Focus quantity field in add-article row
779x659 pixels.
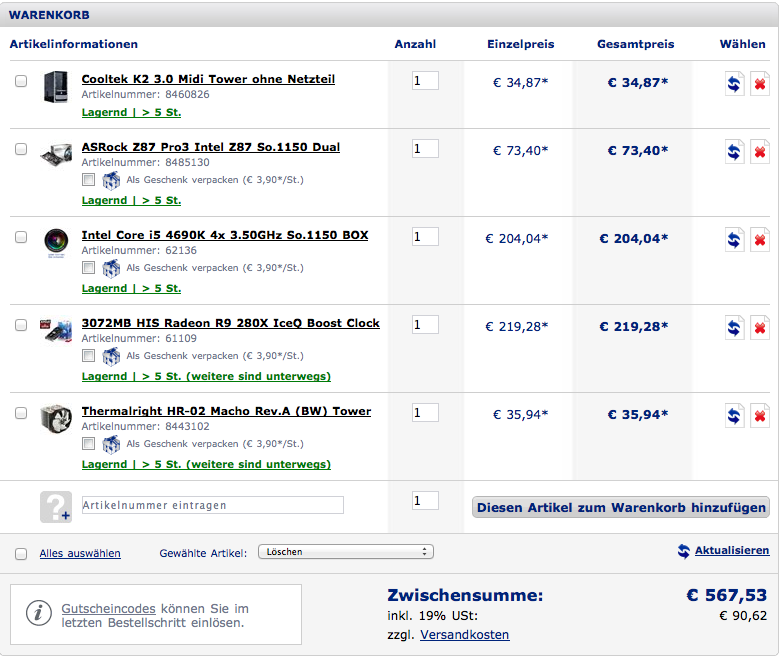(x=425, y=500)
